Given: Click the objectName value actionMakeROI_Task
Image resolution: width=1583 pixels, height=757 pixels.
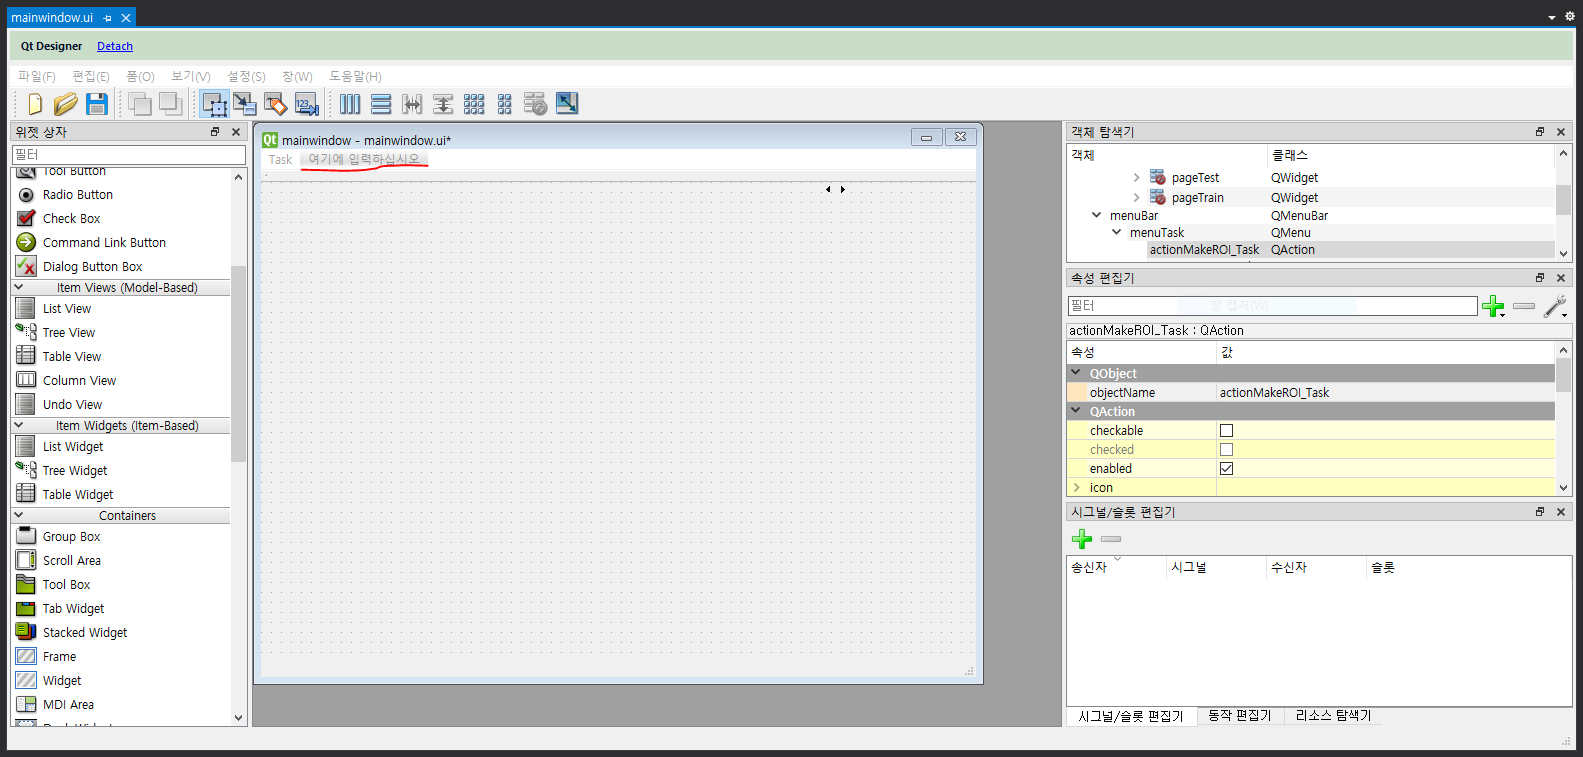Looking at the screenshot, I should coord(1274,392).
